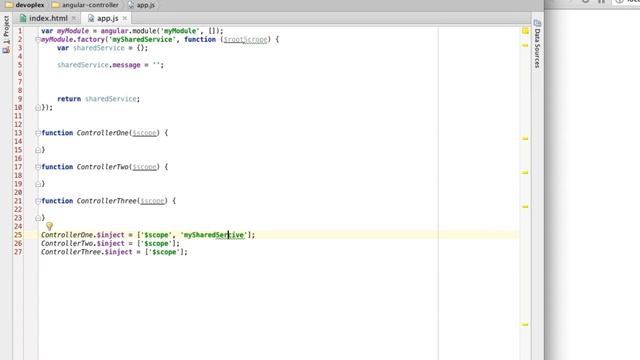The image size is (640, 360).
Task: Click ControllerTwo.$inject on line 26
Action: (x=82, y=244)
